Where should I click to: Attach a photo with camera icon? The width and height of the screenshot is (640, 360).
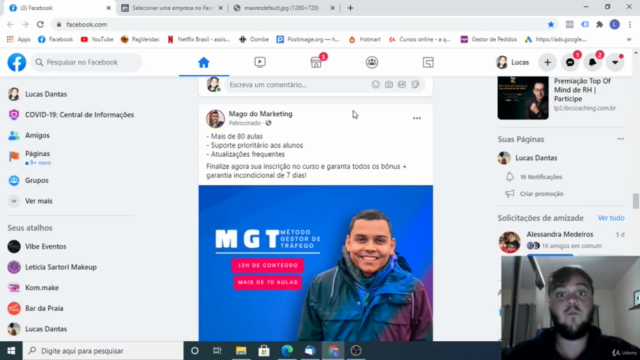point(389,84)
